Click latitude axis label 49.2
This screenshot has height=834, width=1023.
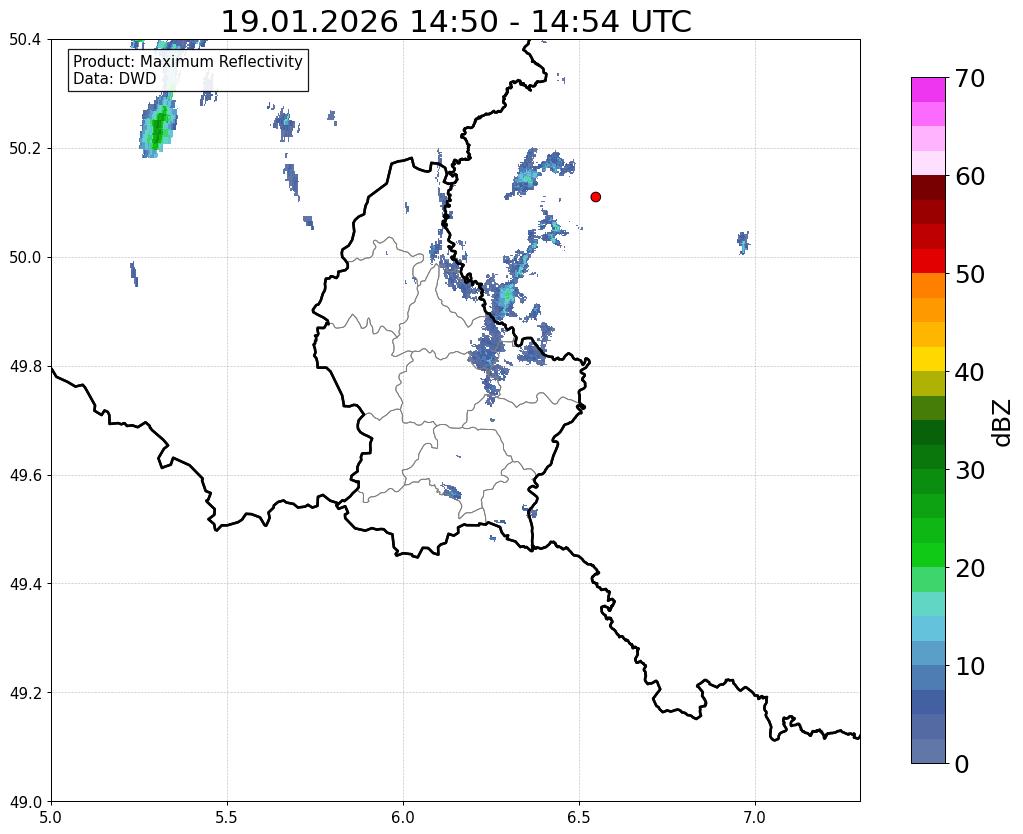(x=25, y=693)
